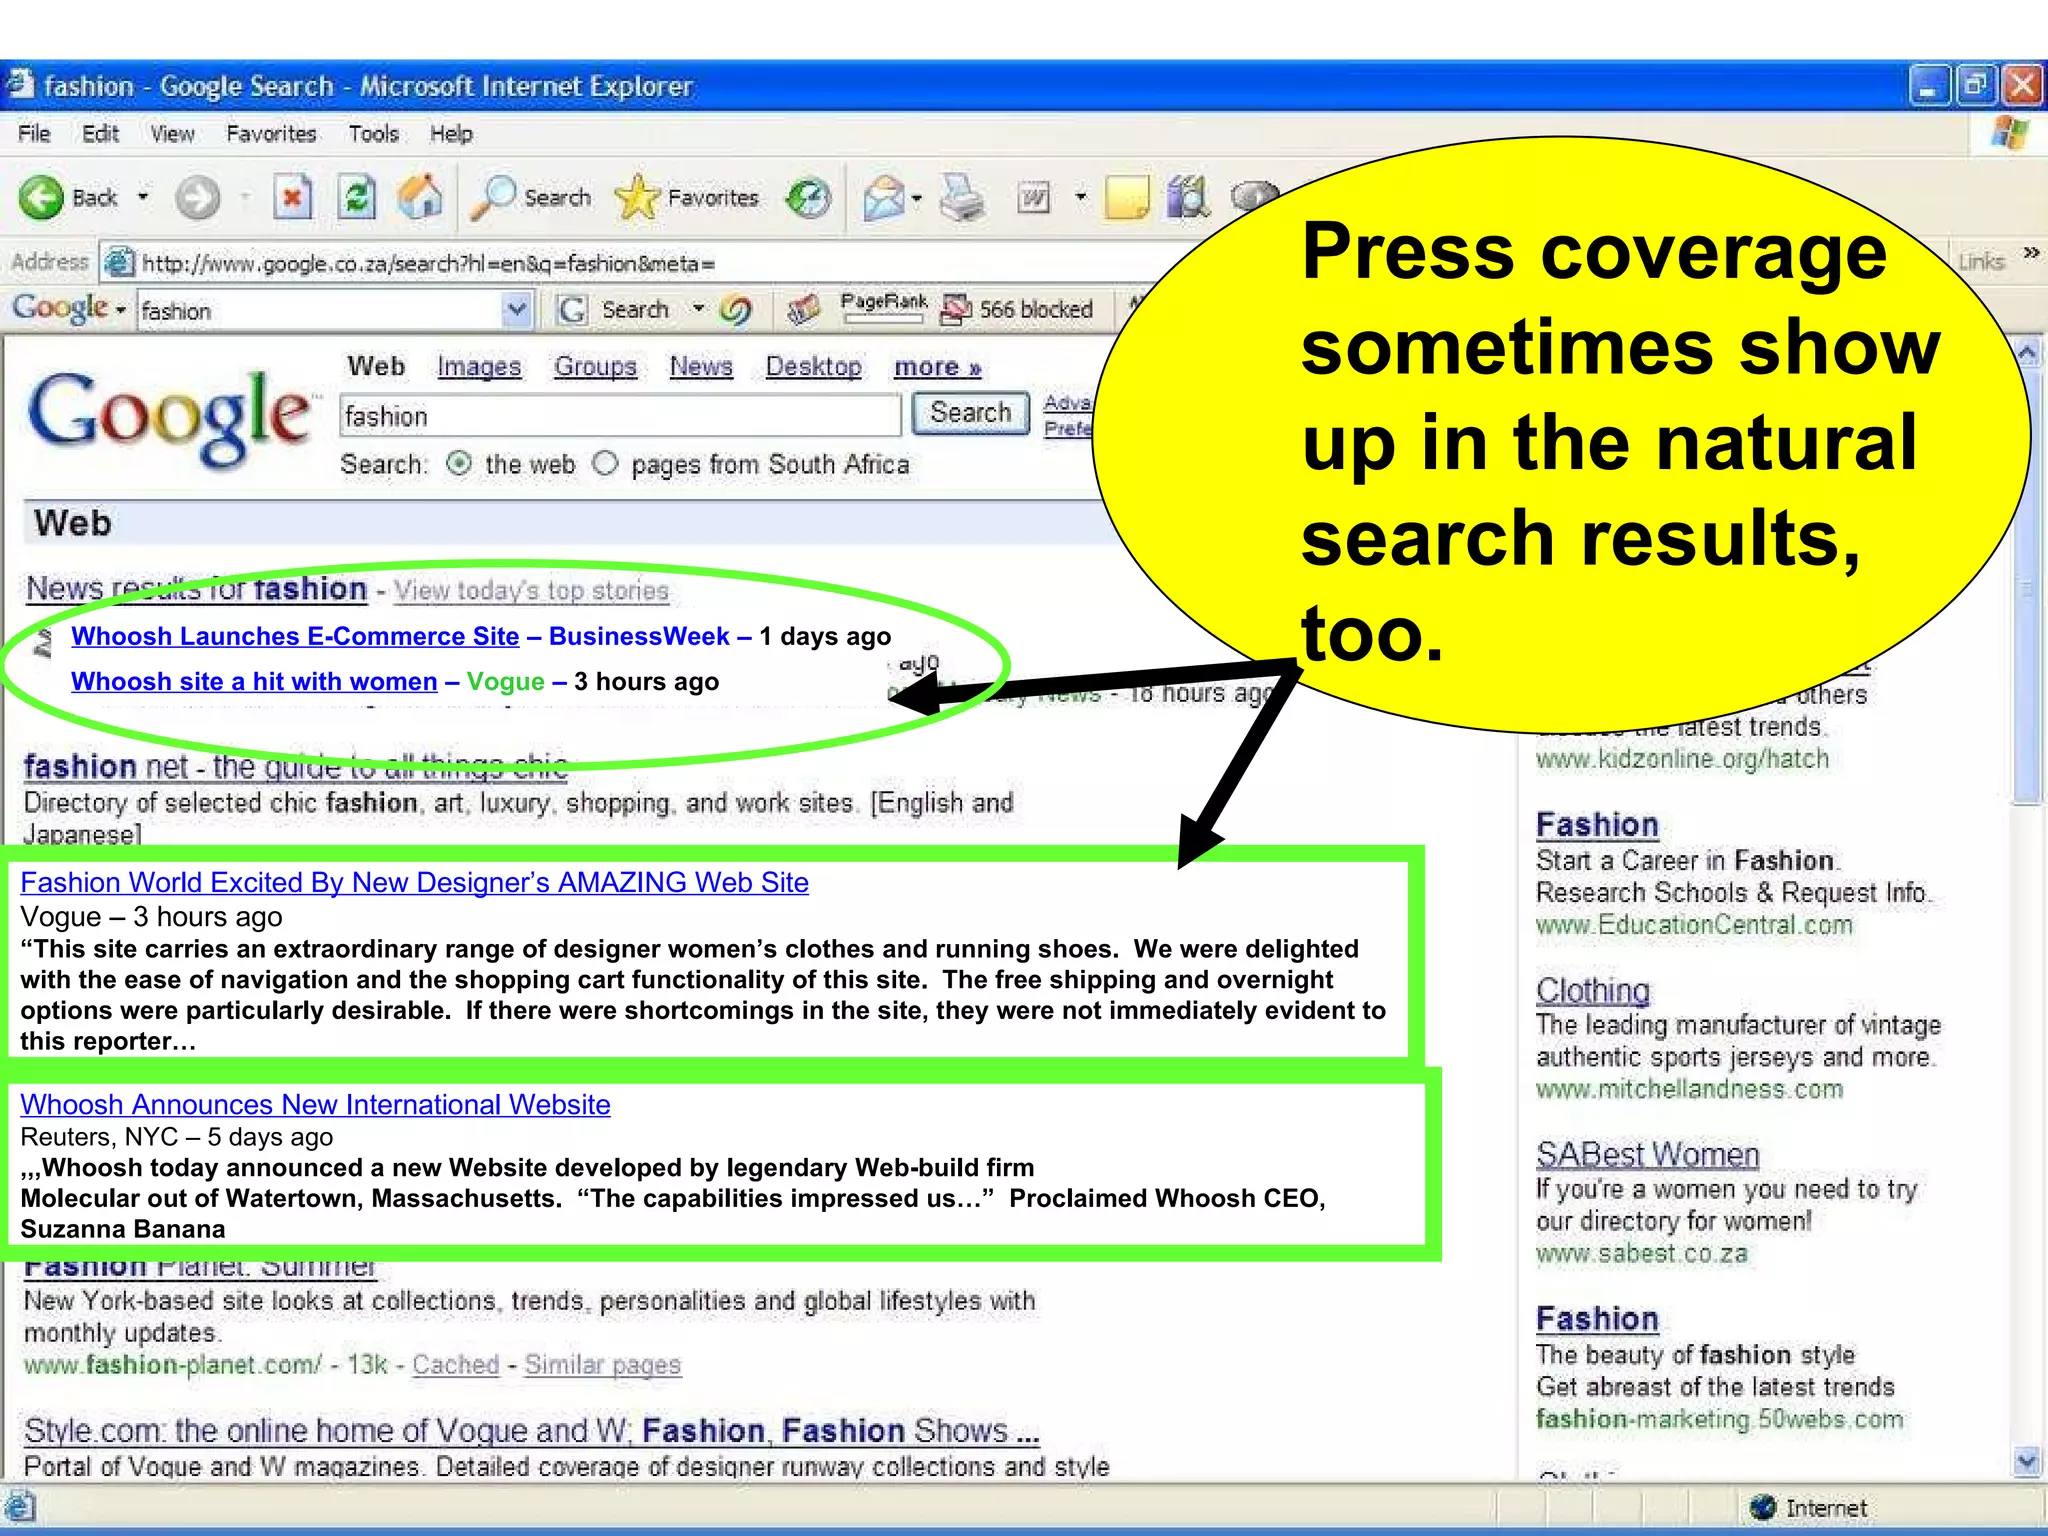The width and height of the screenshot is (2048, 1536).
Task: Switch to News search tab
Action: [701, 367]
